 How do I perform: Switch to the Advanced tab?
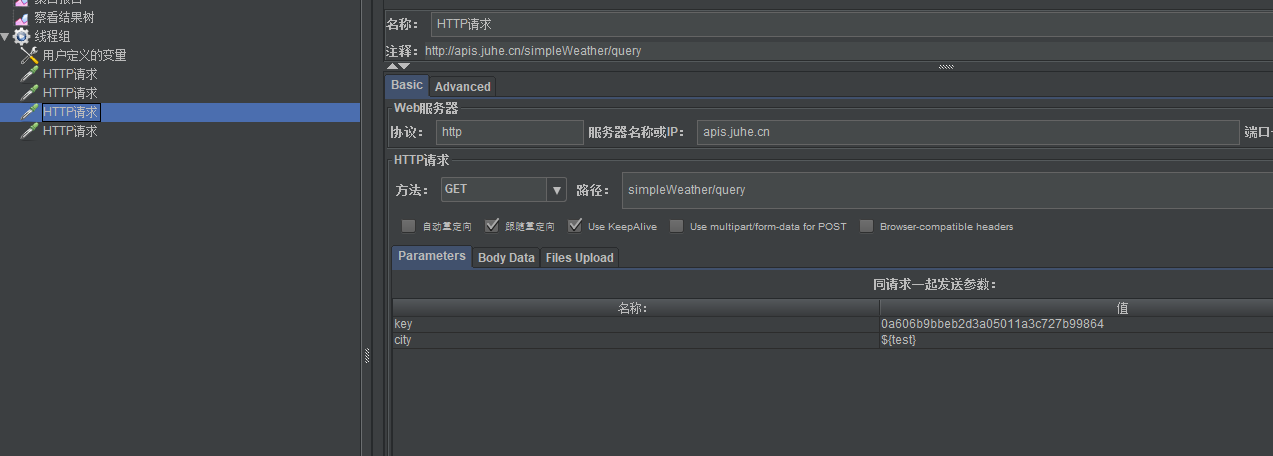(462, 87)
